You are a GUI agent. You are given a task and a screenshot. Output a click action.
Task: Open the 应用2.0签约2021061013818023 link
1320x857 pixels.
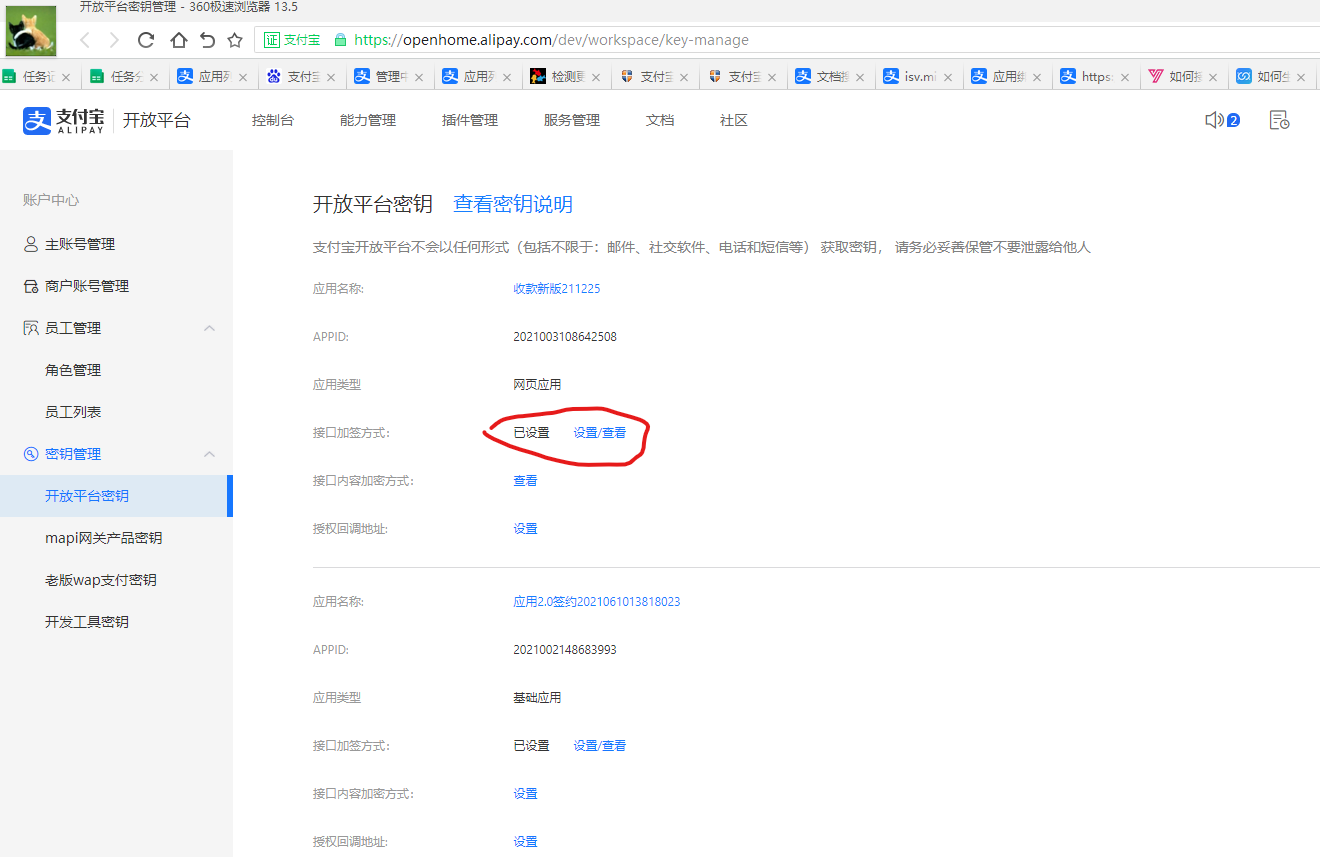point(597,602)
